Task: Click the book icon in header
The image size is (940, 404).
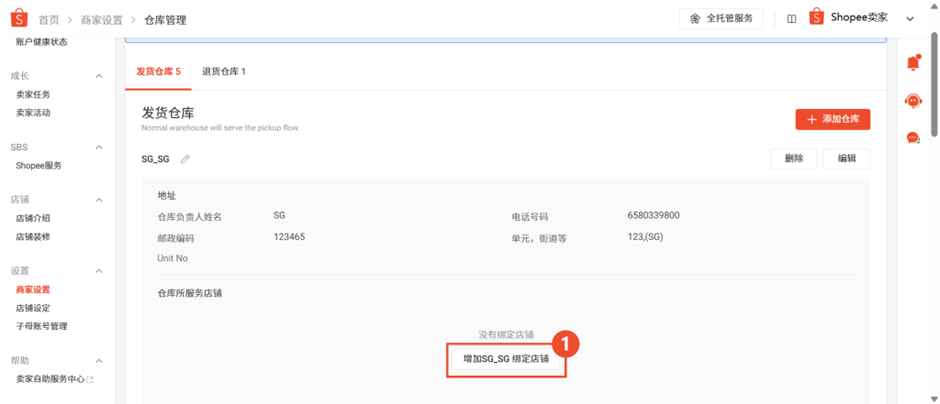Action: click(x=792, y=19)
